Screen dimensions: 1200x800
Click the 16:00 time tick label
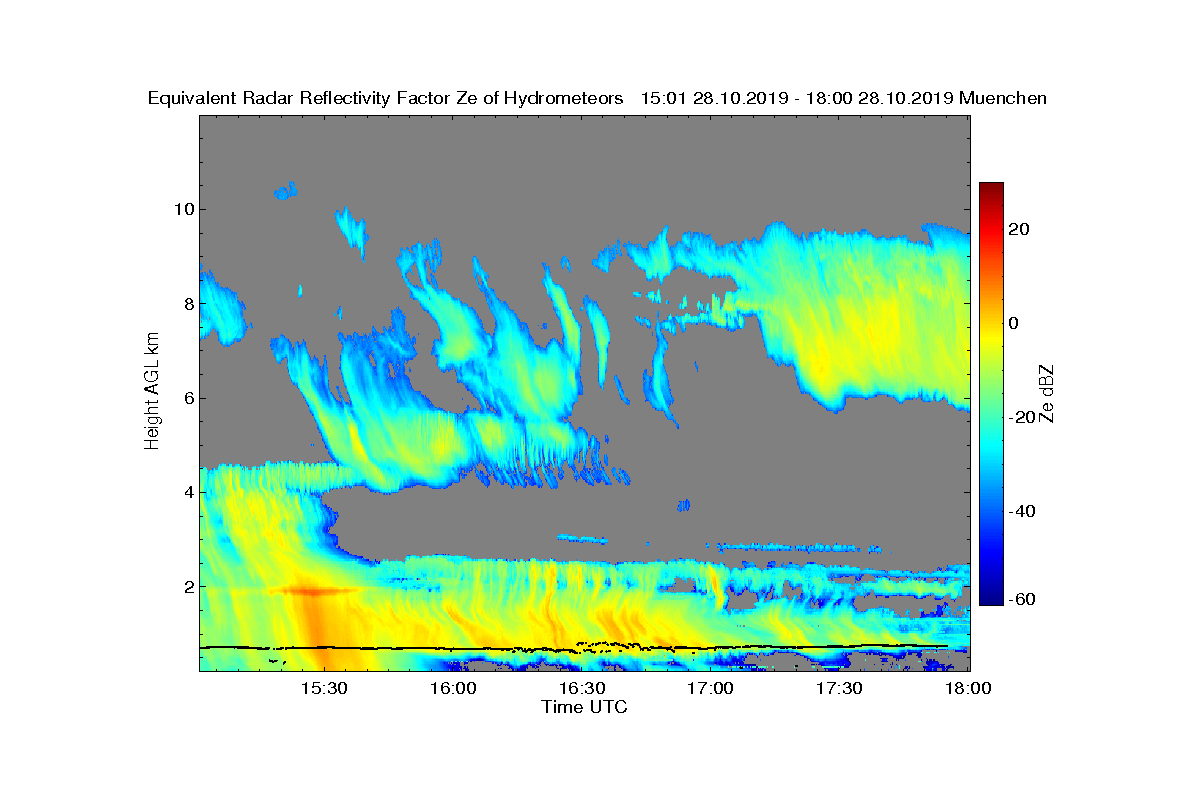[452, 688]
